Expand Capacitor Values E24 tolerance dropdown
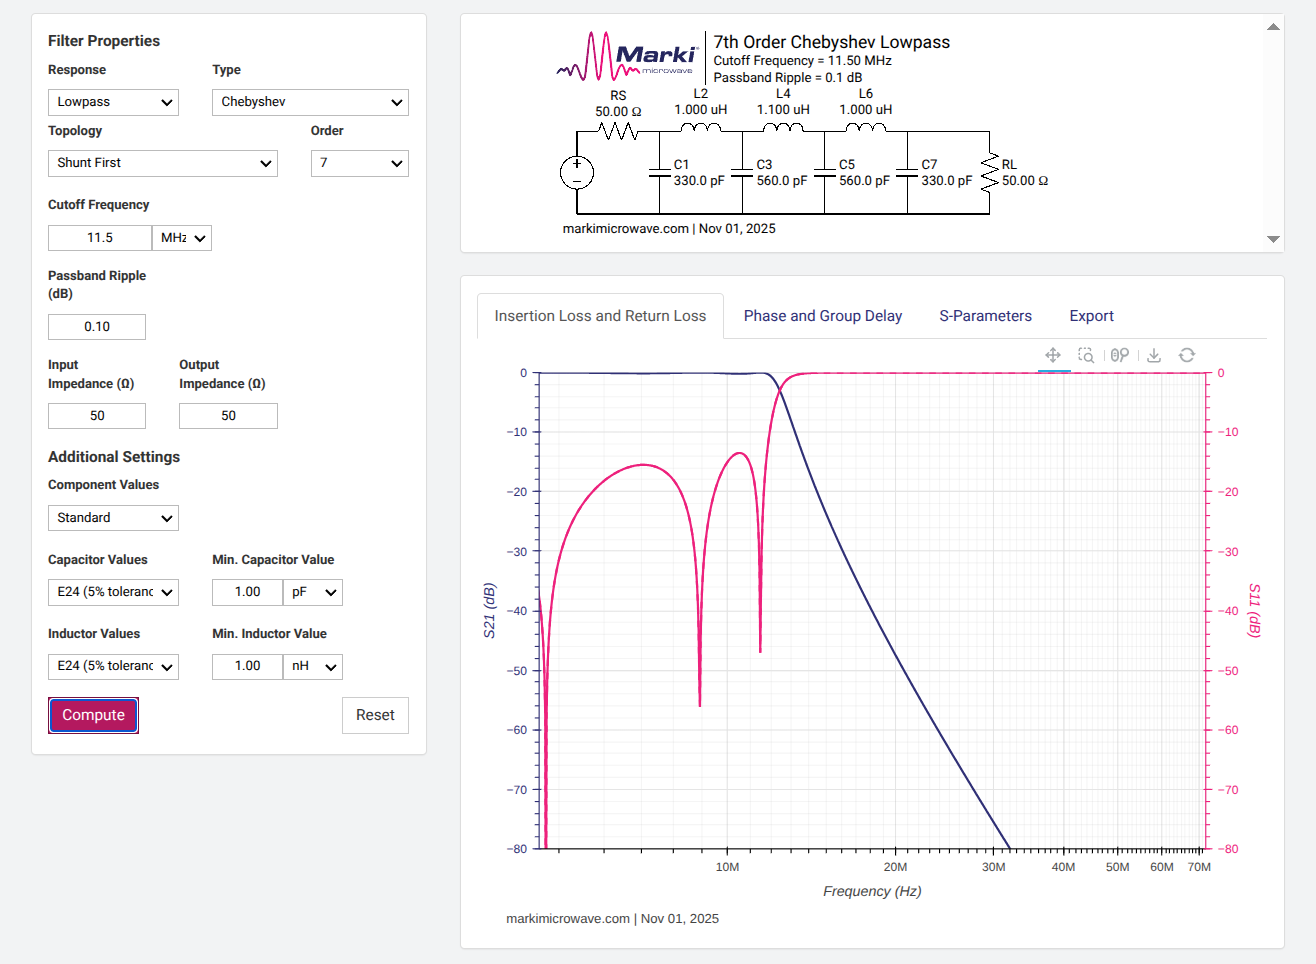Image resolution: width=1316 pixels, height=964 pixels. [x=113, y=592]
